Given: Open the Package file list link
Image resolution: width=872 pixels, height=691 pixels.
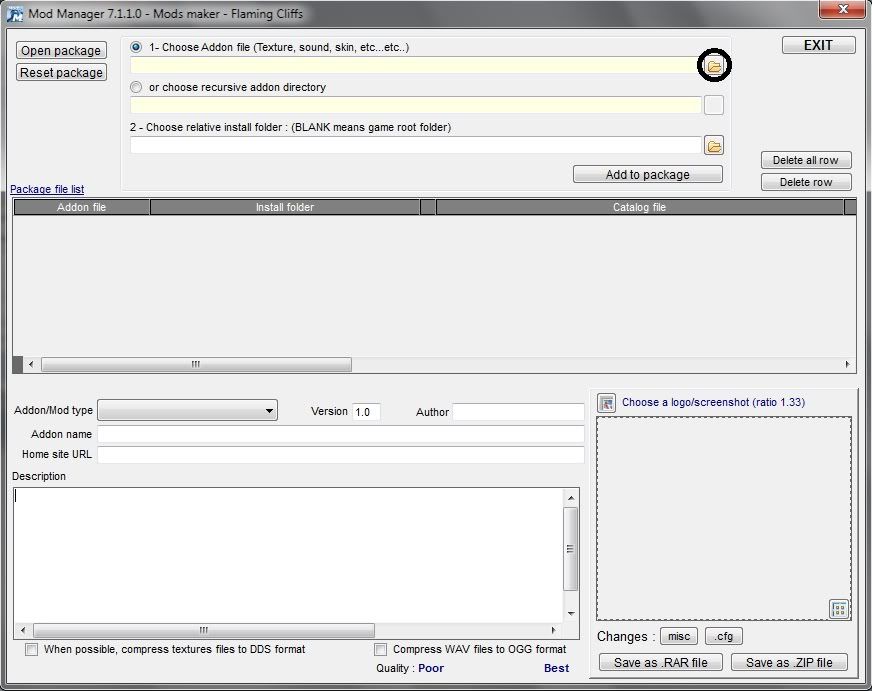Looking at the screenshot, I should (47, 189).
